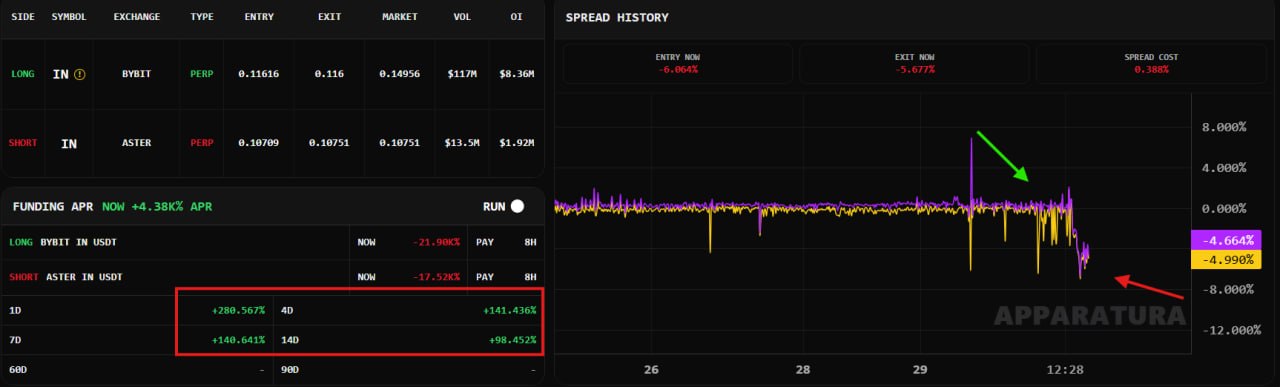1280x387 pixels.
Task: Sort positions by the OI column
Action: (517, 18)
